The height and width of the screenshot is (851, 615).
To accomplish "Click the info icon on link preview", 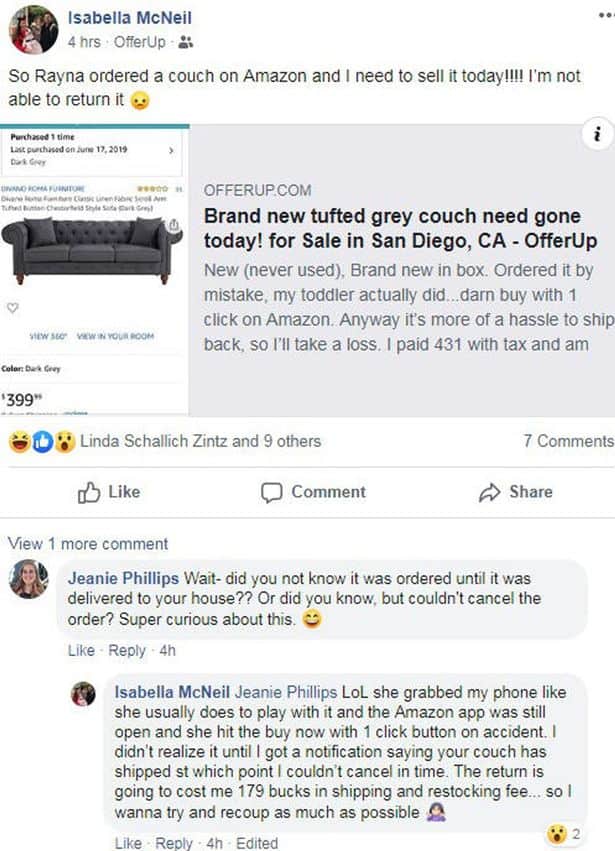I will click(x=596, y=136).
